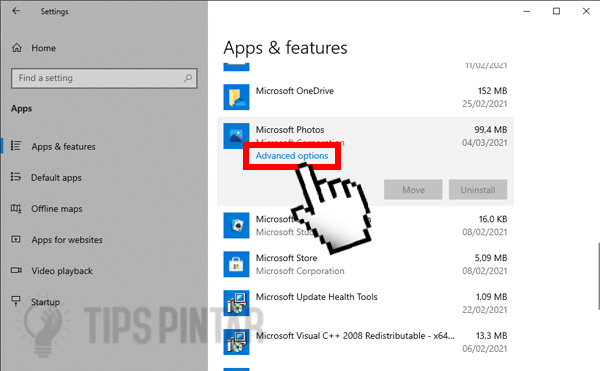
Task: Click the vertical scrollbar thumb
Action: tap(598, 275)
